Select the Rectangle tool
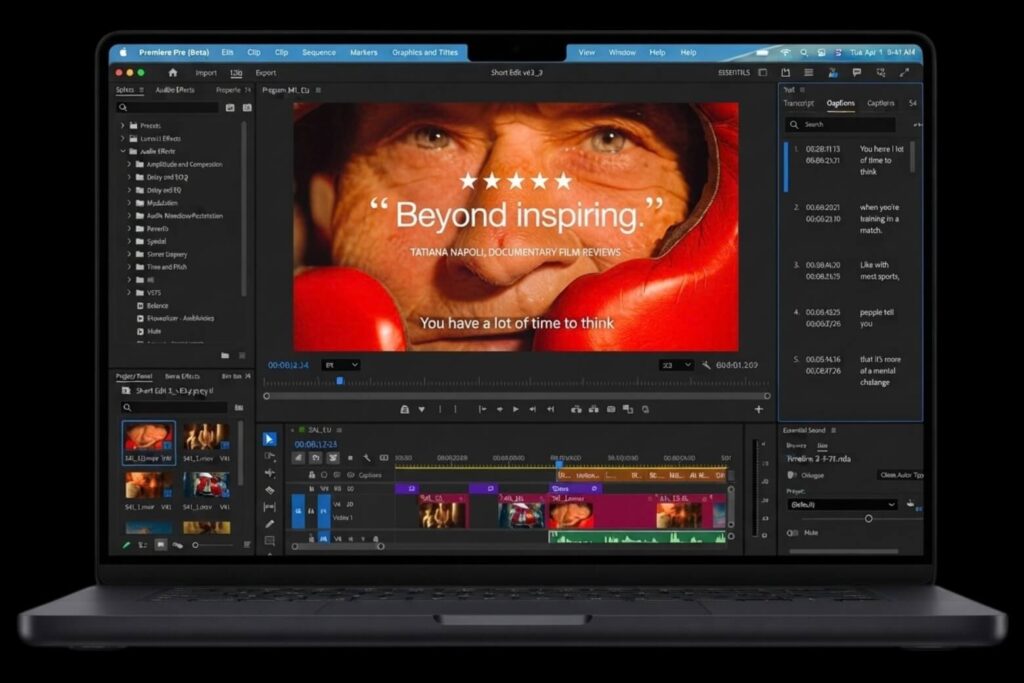The width and height of the screenshot is (1024, 683). point(269,541)
